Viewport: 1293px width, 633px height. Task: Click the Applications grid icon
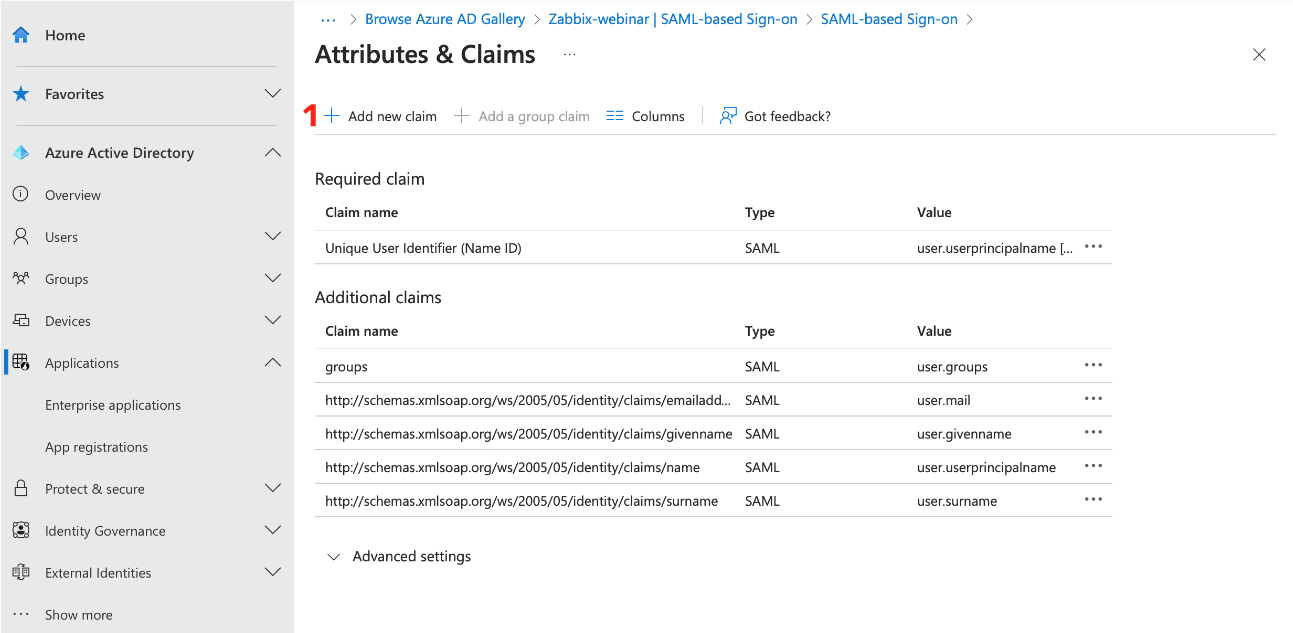tap(20, 362)
